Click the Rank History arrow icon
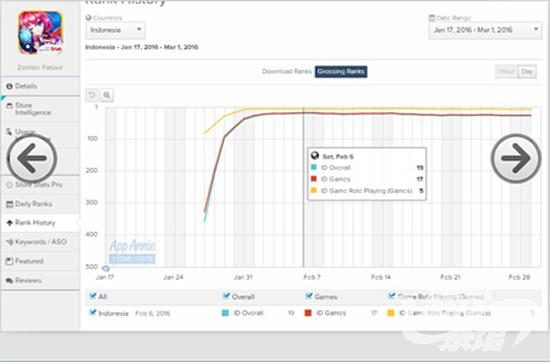Screen dimensions: 550x362 (x=9, y=223)
